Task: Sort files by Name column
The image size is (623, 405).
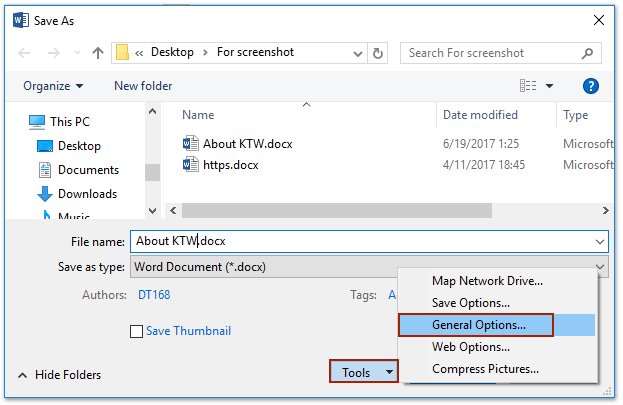Action: coord(198,115)
